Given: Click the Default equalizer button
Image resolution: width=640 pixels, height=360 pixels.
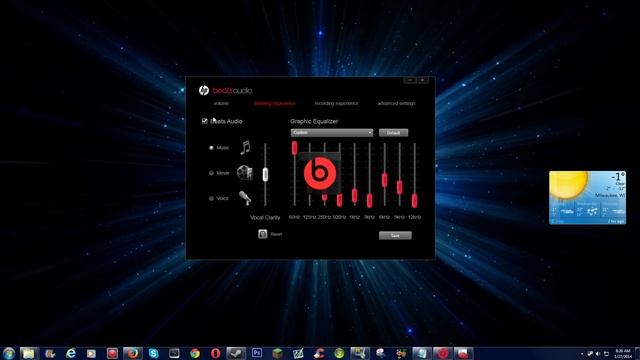Looking at the screenshot, I should pyautogui.click(x=393, y=133).
